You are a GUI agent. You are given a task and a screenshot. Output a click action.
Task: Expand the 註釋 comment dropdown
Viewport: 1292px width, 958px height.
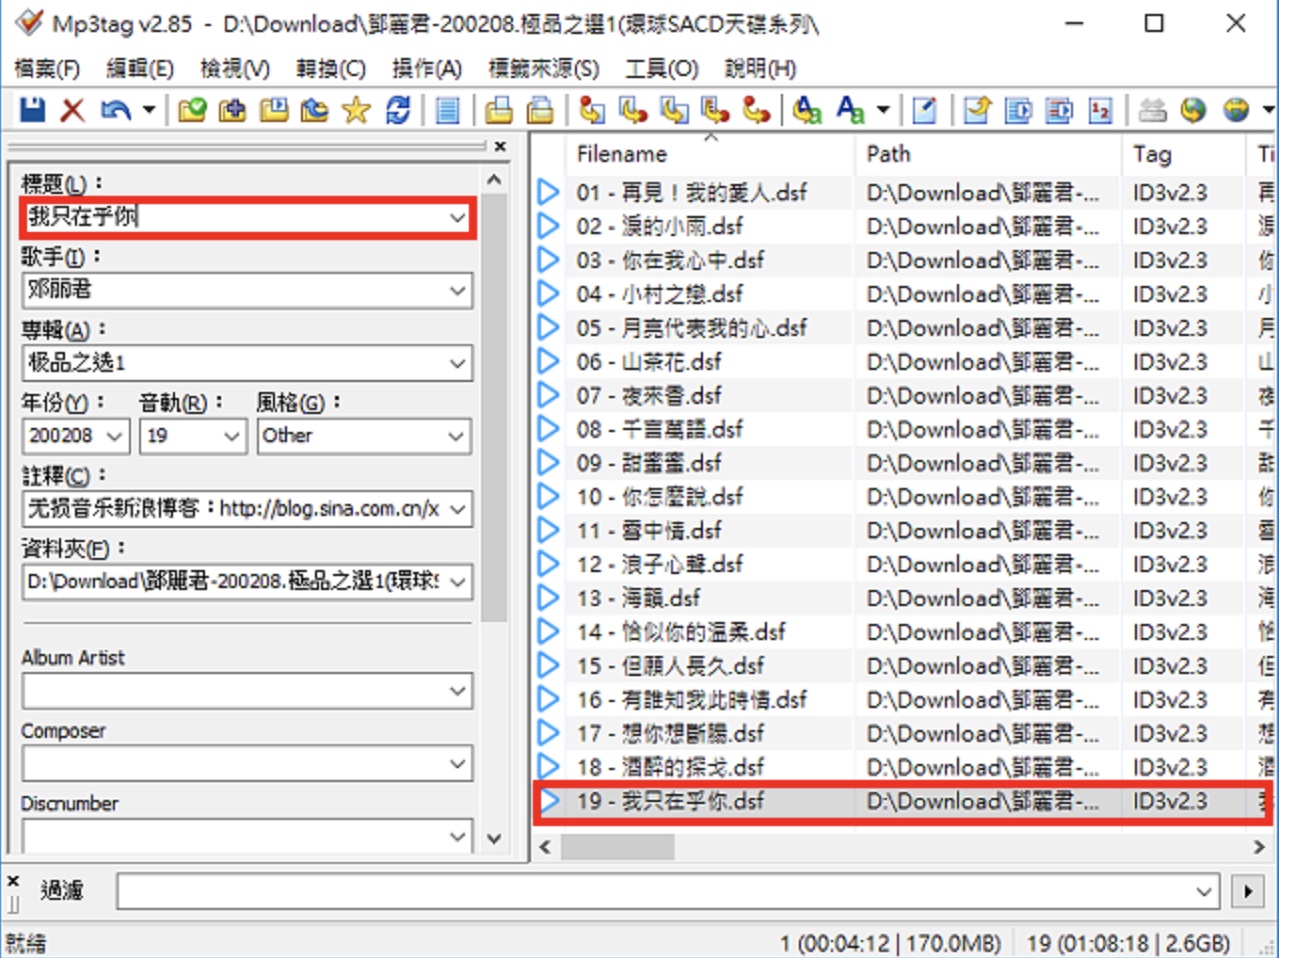(457, 509)
